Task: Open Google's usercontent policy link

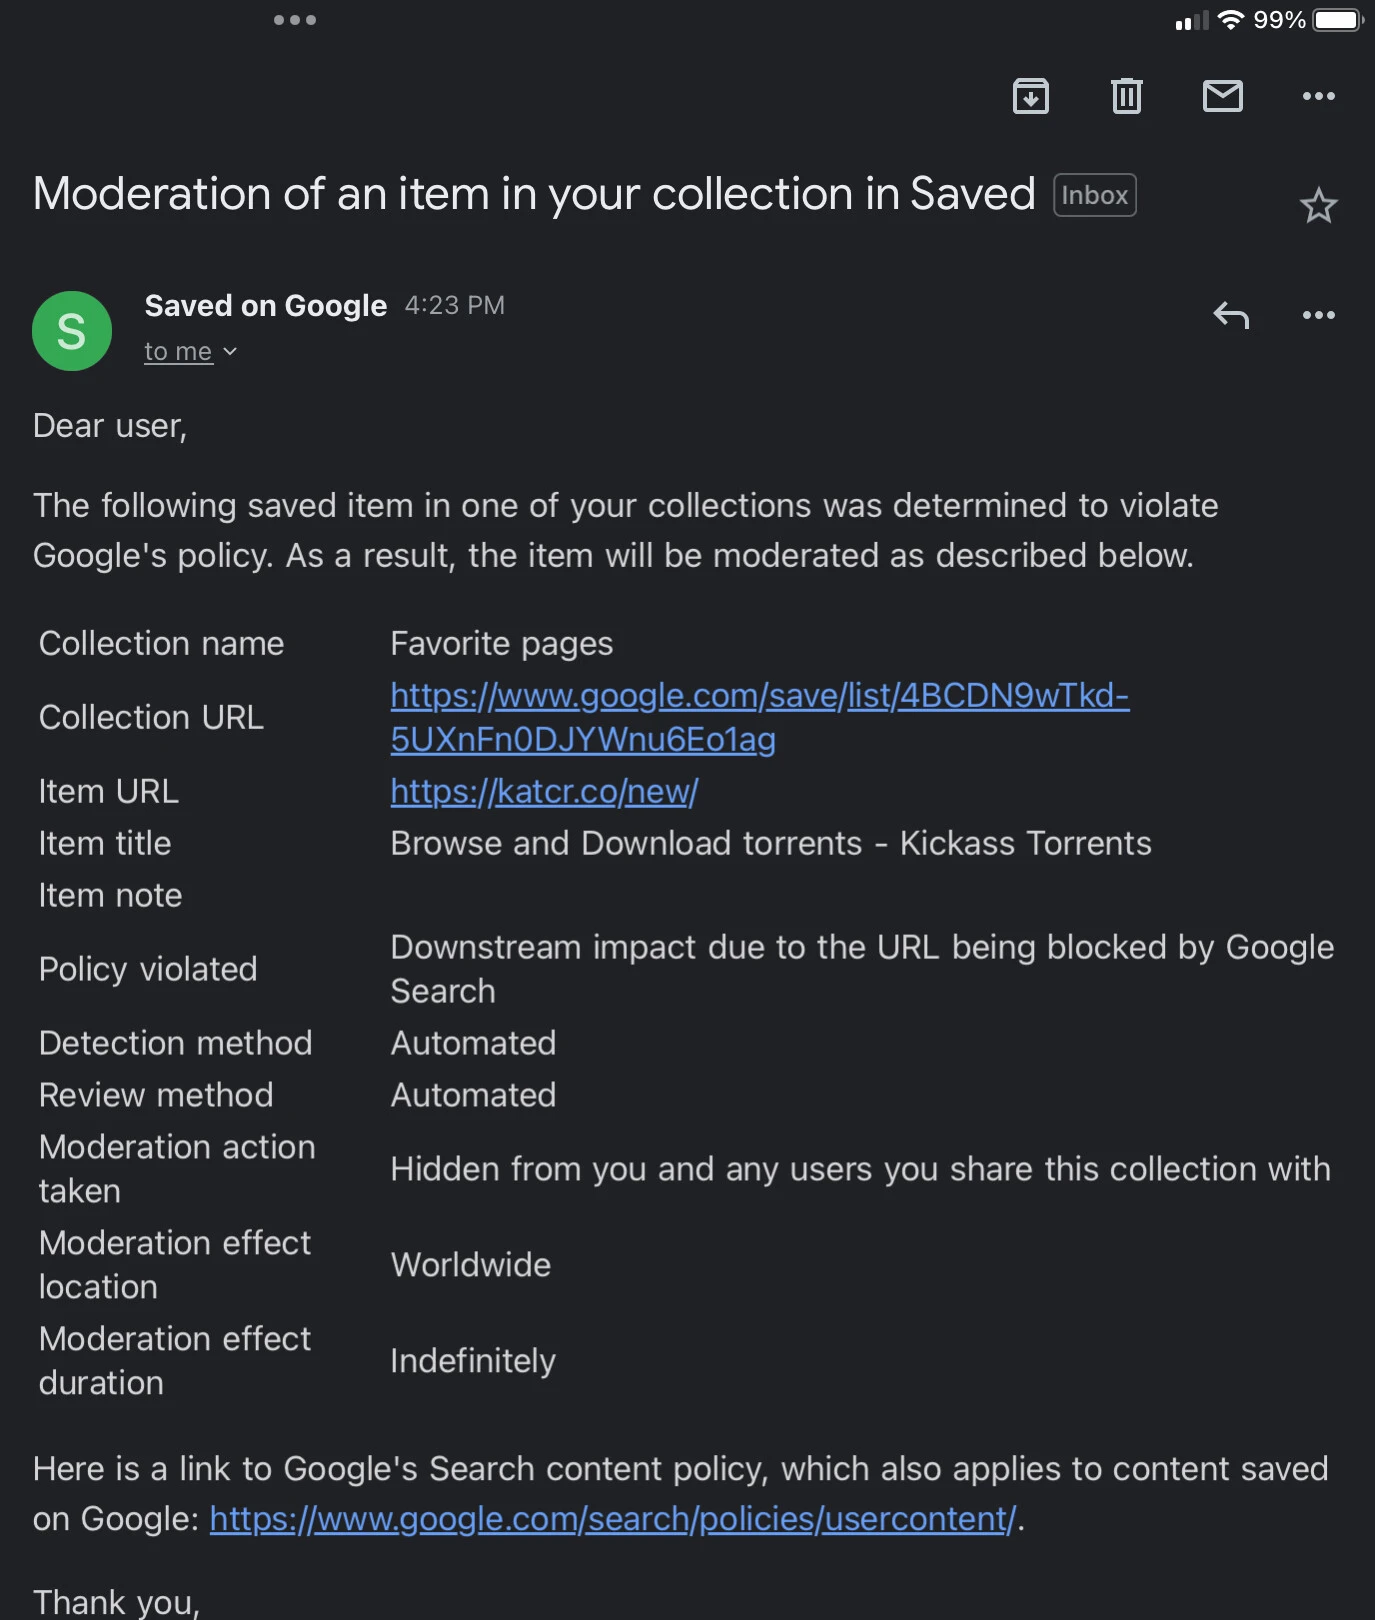Action: (612, 1519)
